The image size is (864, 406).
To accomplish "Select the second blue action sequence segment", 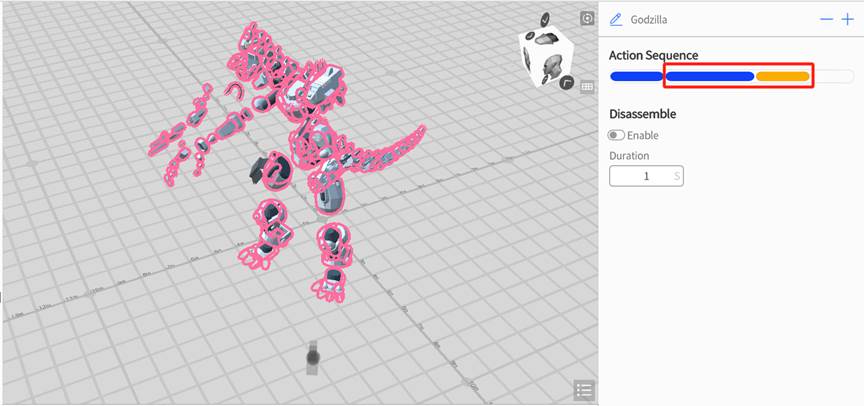I will point(710,77).
